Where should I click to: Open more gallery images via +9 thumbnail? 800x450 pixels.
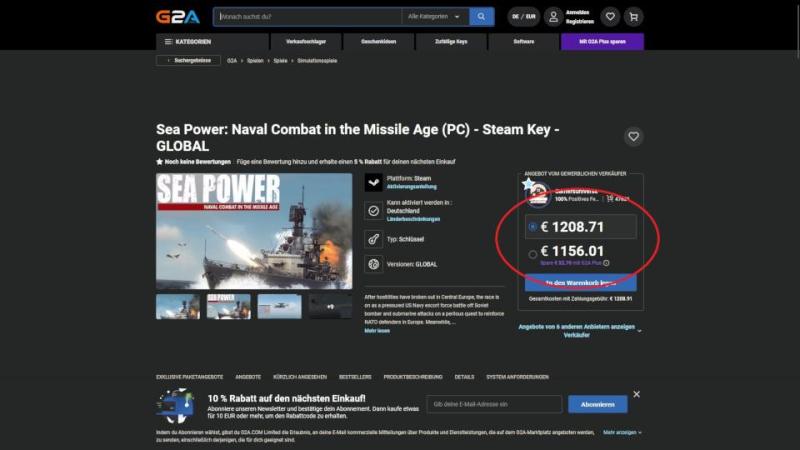click(x=330, y=306)
